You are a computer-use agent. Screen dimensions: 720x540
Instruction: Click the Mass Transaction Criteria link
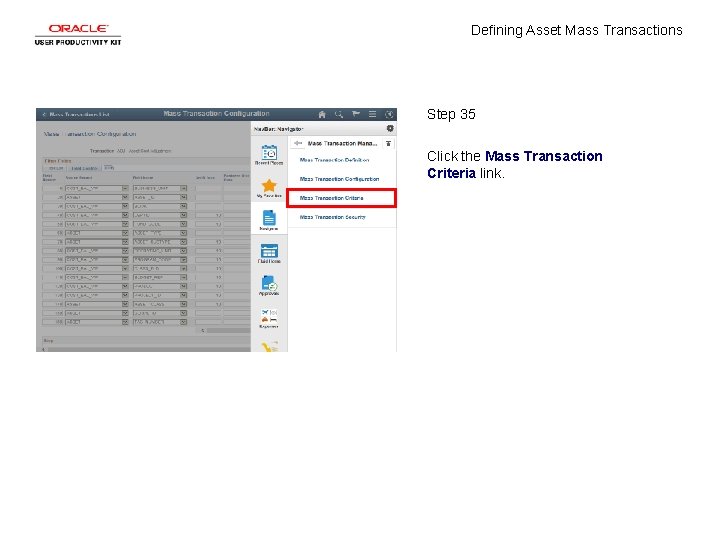(x=332, y=198)
